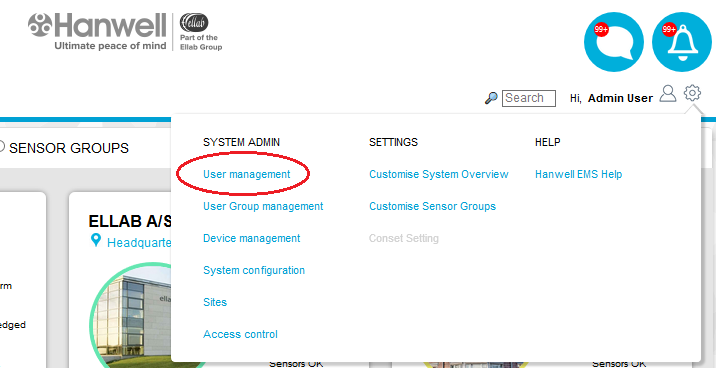Click the SETTINGS heading
Screen dimensions: 716x369
[393, 142]
